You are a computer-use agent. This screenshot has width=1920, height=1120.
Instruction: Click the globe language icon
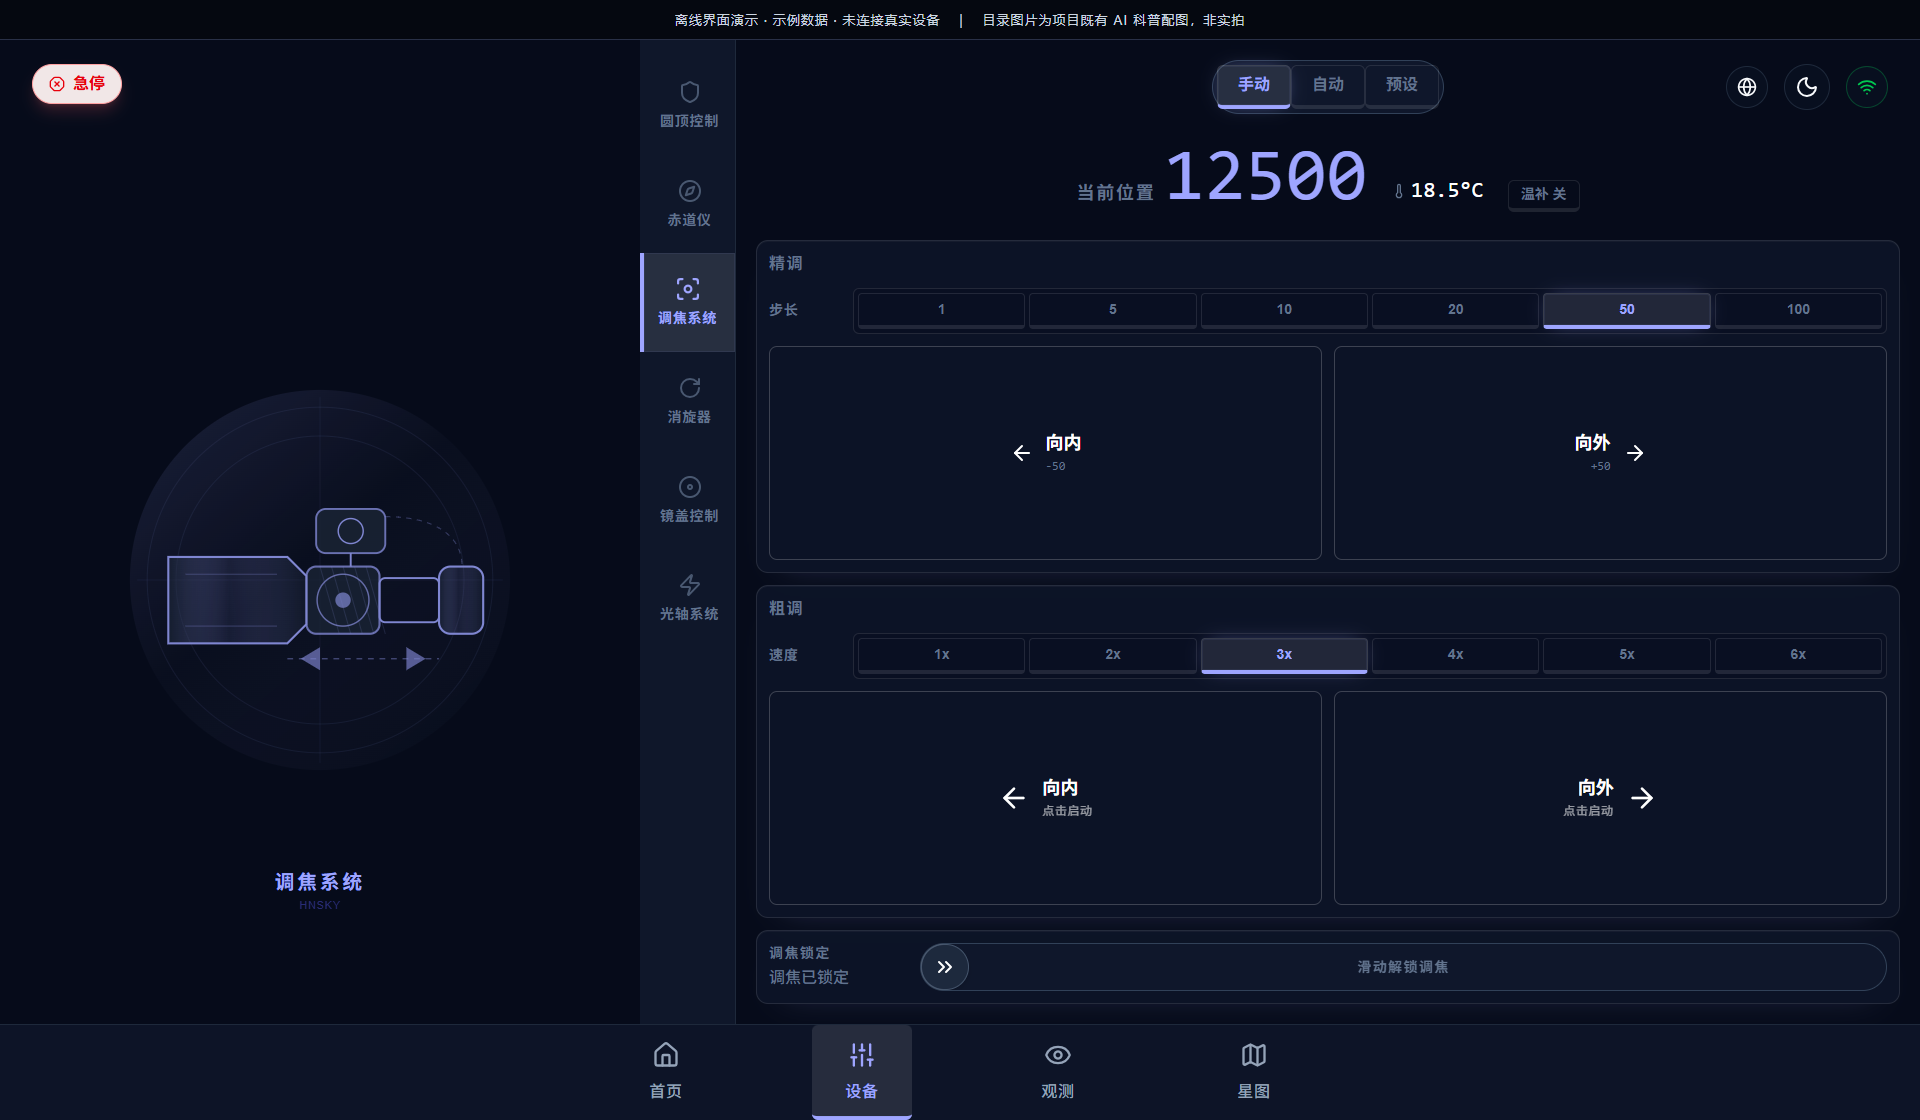1747,87
